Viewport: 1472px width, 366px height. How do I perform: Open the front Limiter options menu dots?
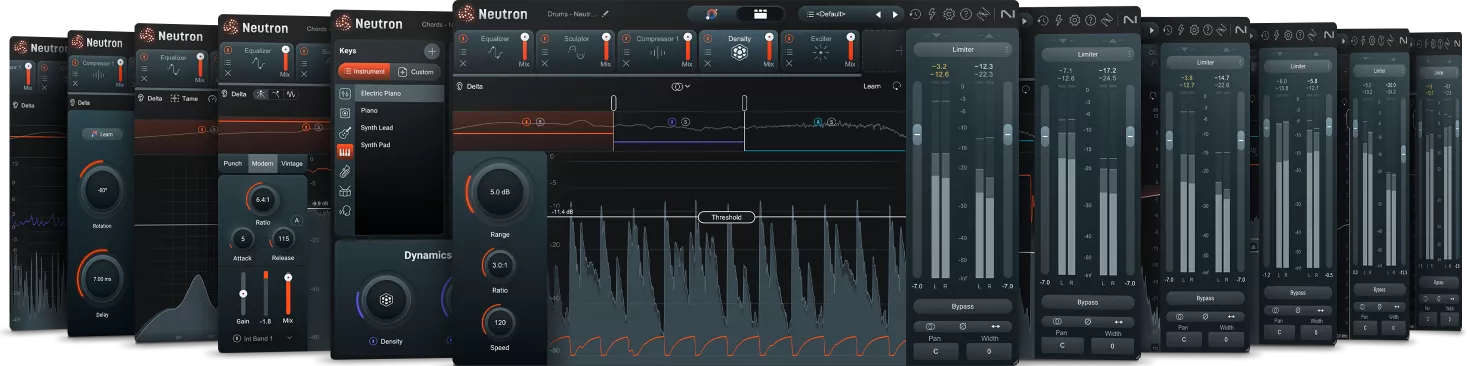(x=1007, y=49)
